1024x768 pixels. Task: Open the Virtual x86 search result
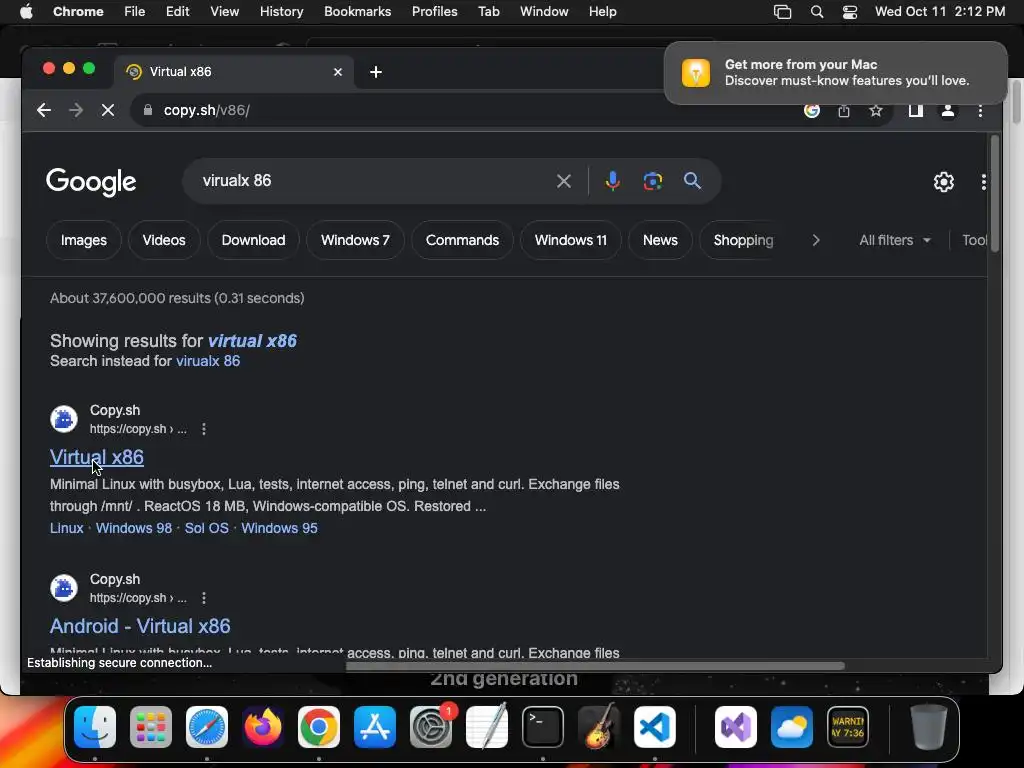pyautogui.click(x=97, y=457)
